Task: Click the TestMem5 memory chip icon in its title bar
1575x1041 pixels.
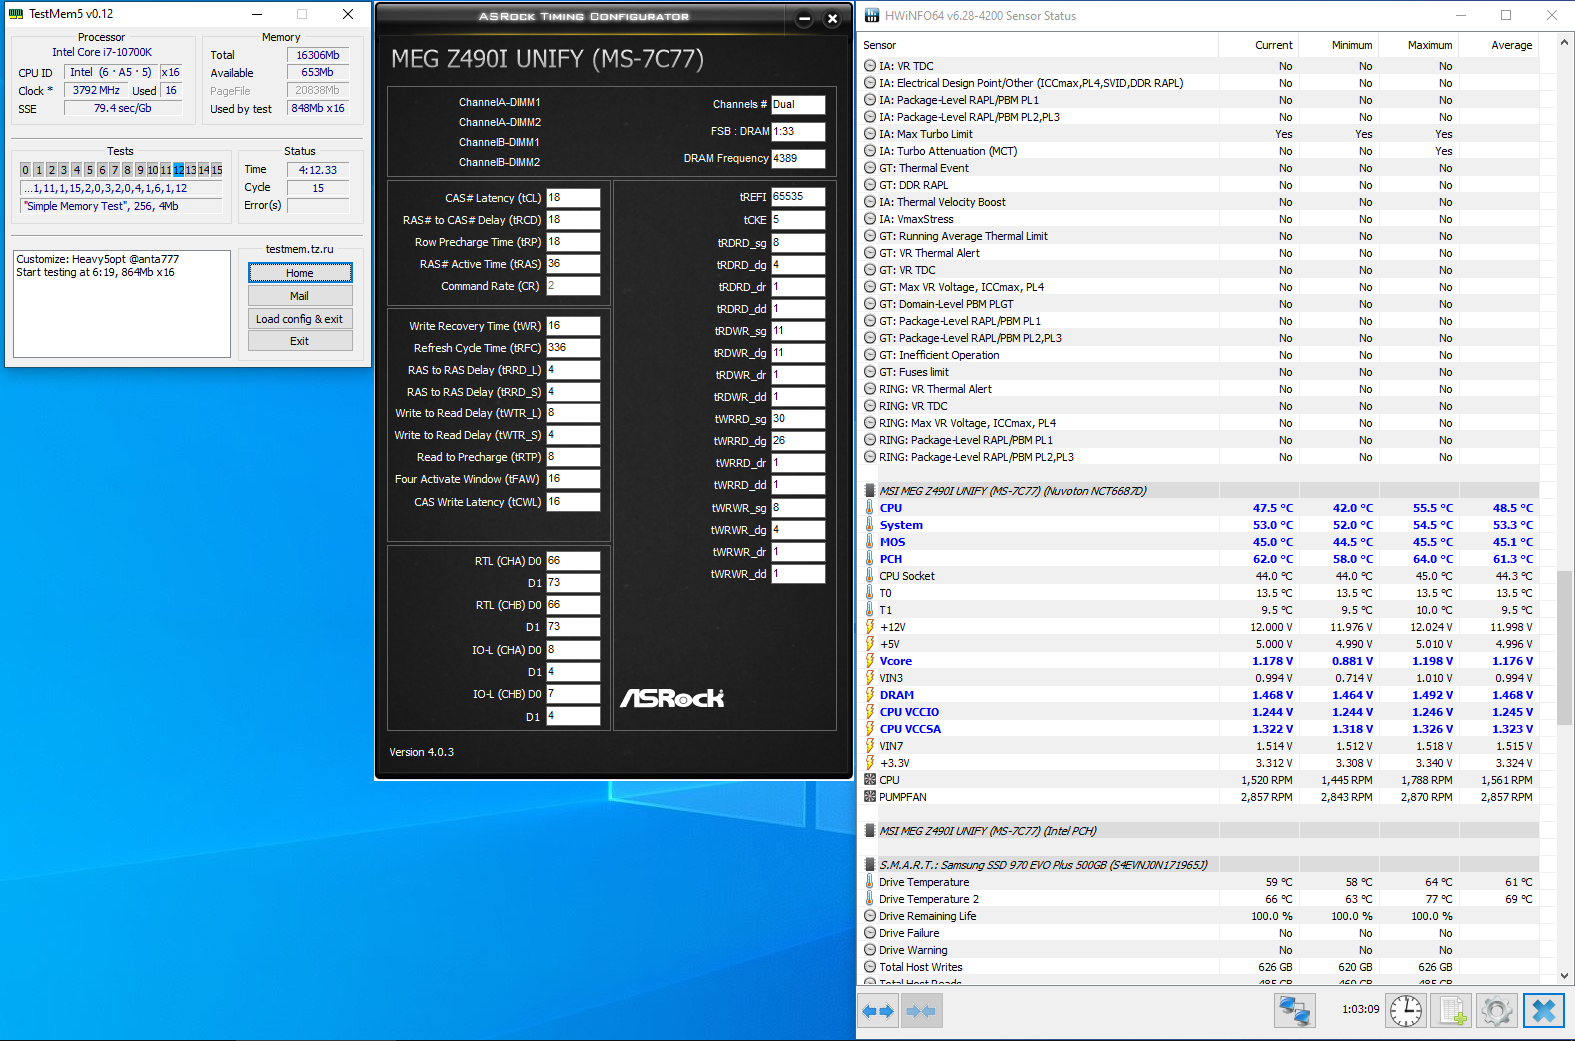Action: point(16,14)
